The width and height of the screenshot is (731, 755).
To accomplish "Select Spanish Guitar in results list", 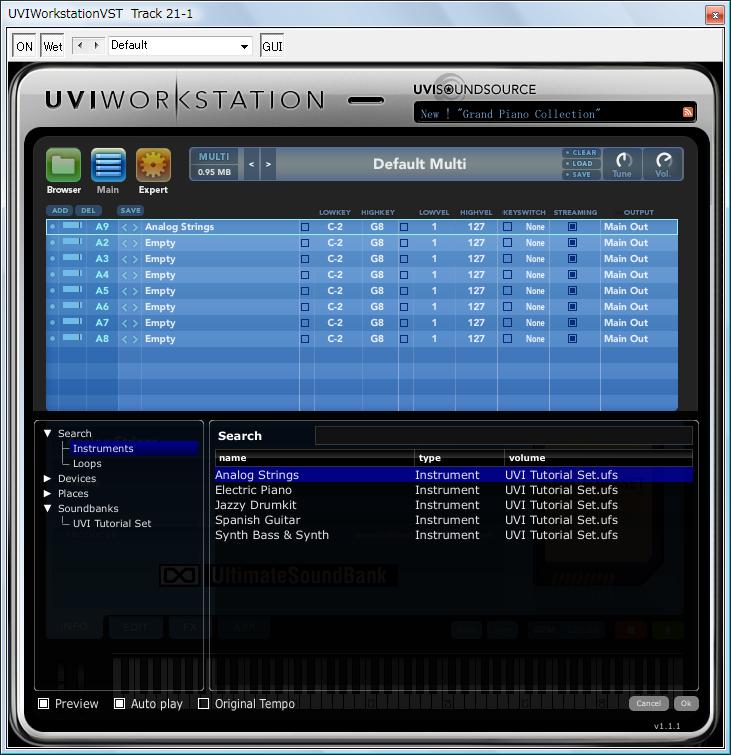I will click(x=454, y=520).
